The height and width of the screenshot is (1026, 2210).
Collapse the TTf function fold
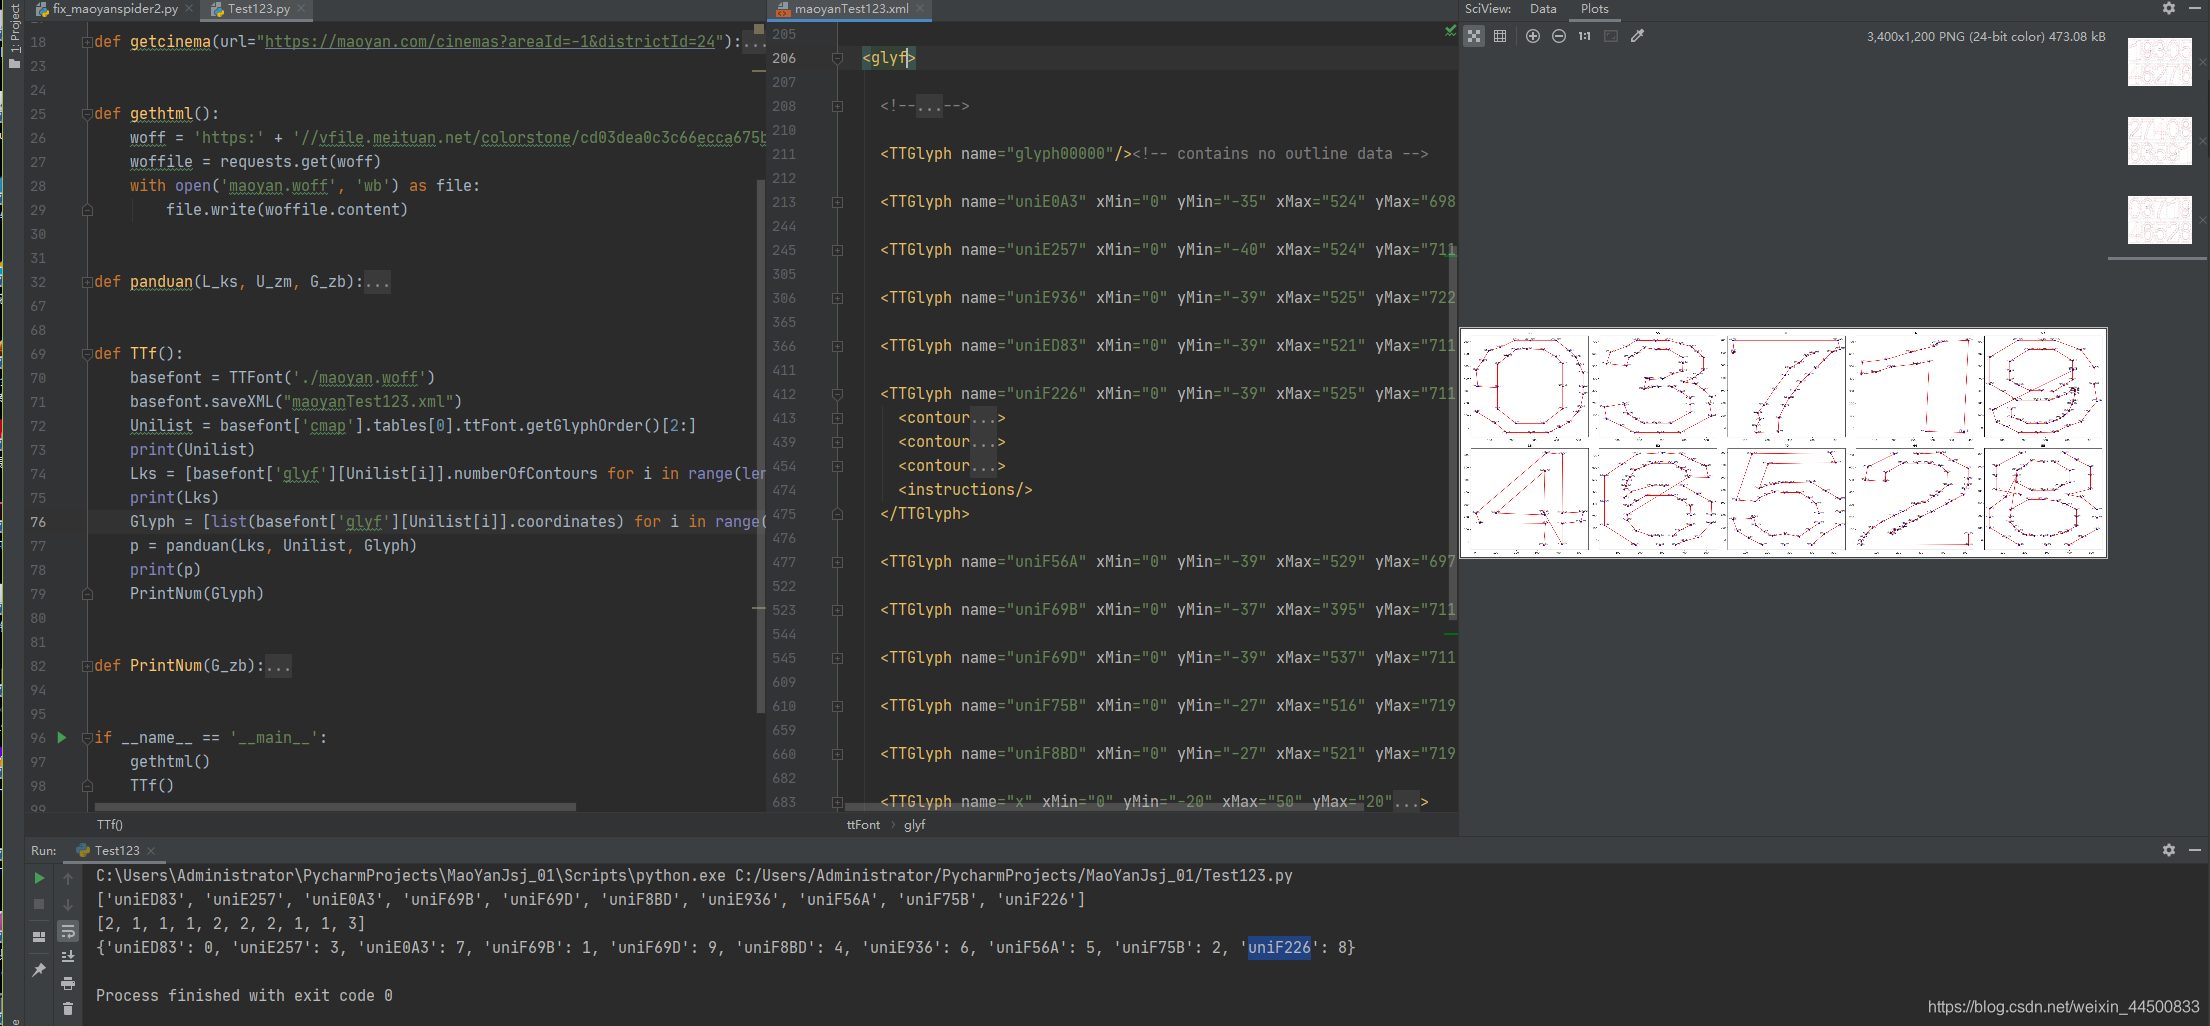87,354
